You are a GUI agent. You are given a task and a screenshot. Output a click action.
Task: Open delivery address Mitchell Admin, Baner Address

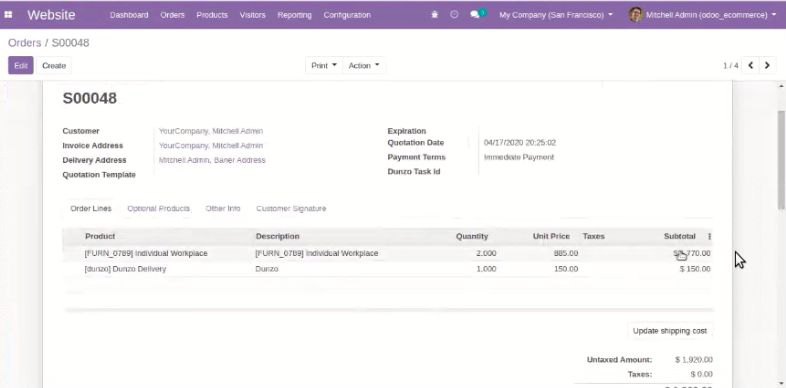tap(212, 160)
